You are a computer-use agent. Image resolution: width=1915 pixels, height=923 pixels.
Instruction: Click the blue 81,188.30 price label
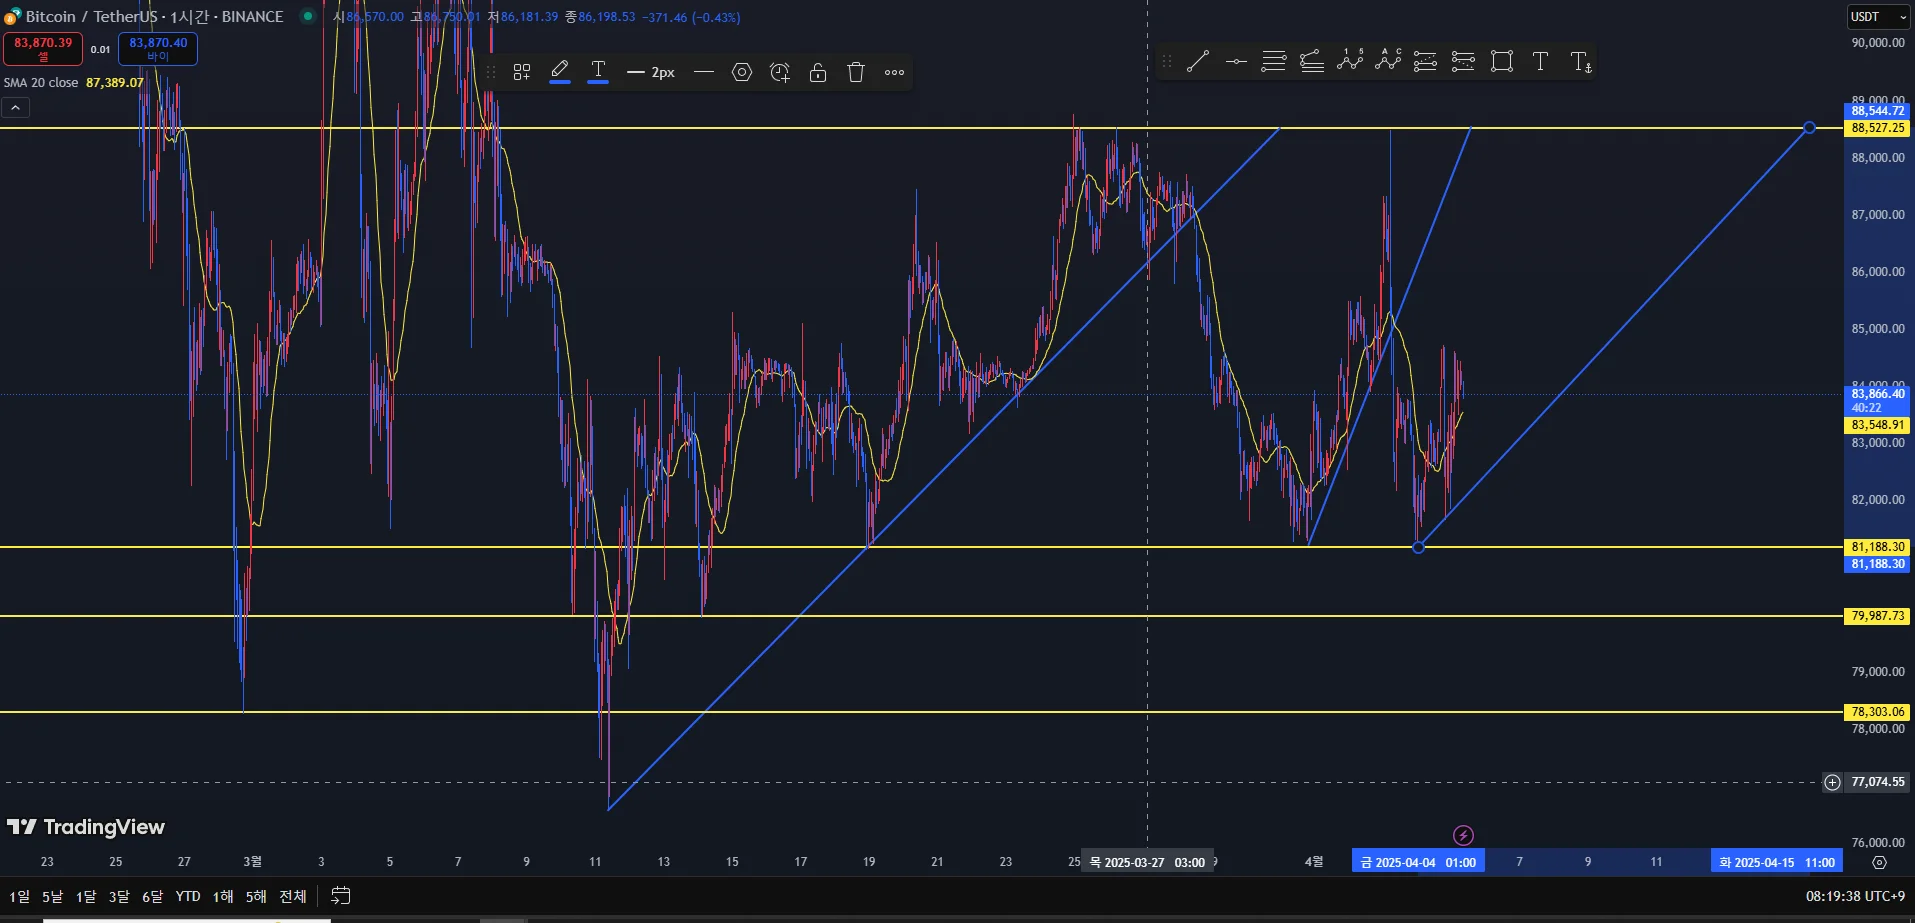1877,564
